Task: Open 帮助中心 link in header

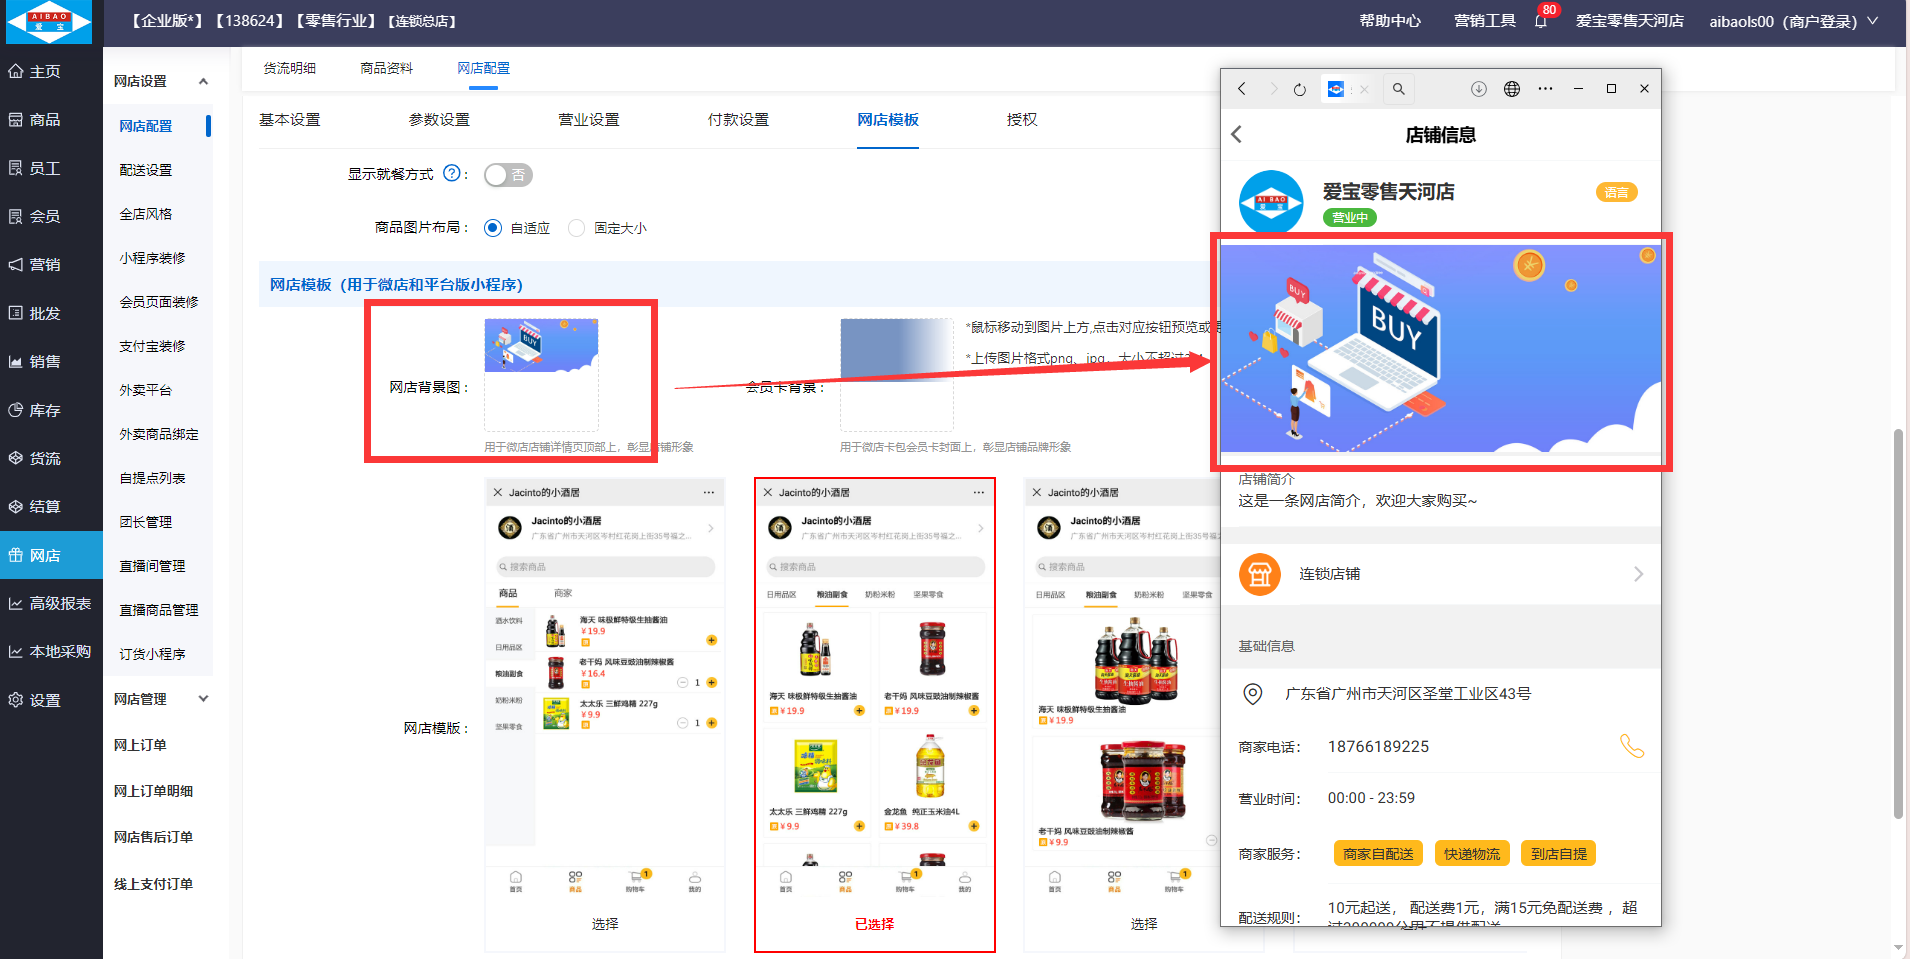Action: click(1389, 21)
